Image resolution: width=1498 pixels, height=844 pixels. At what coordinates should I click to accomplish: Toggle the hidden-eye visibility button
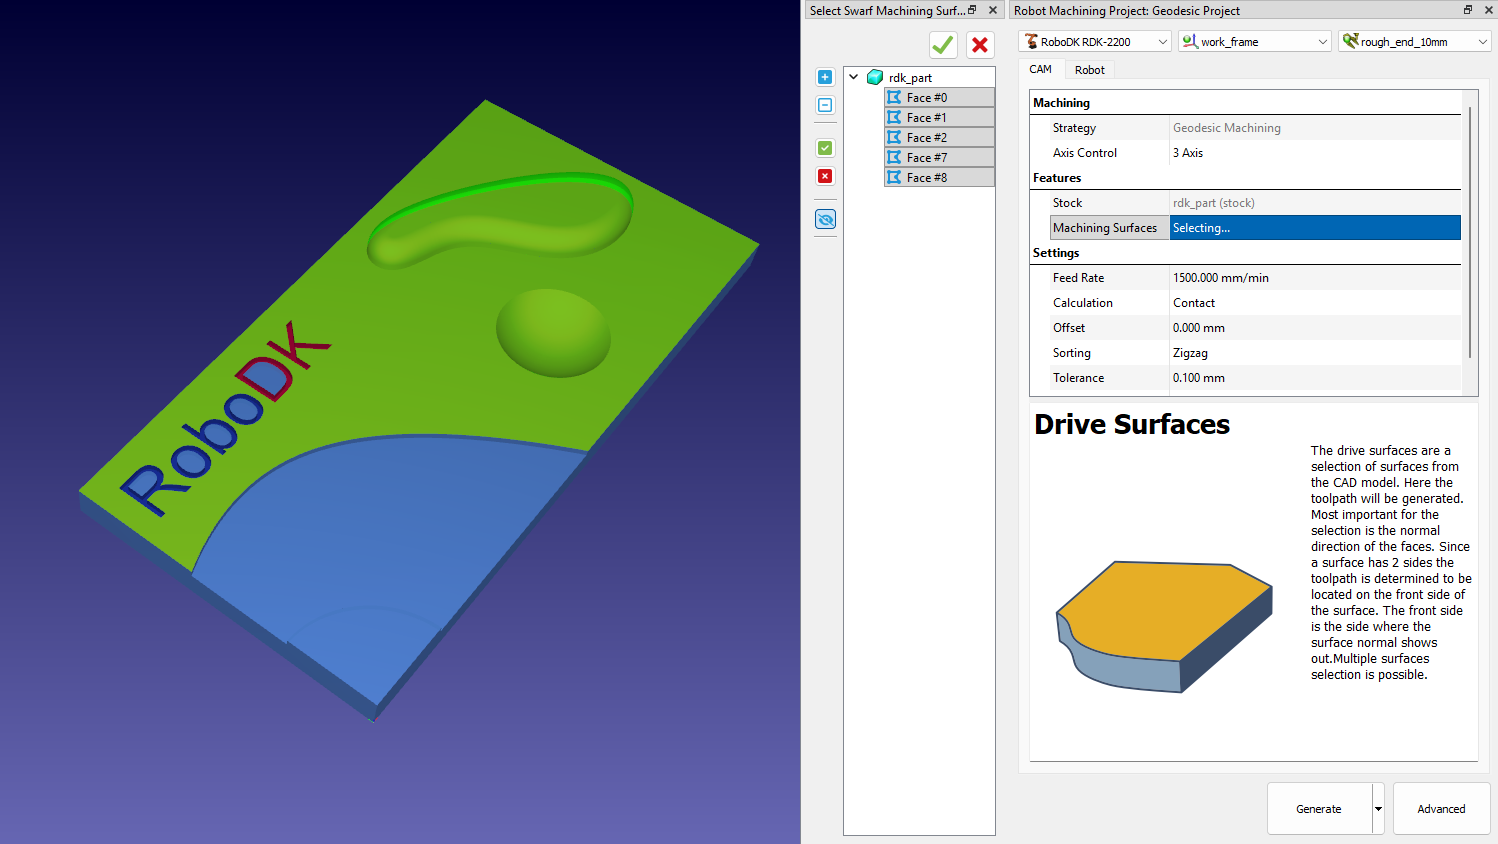tap(825, 220)
